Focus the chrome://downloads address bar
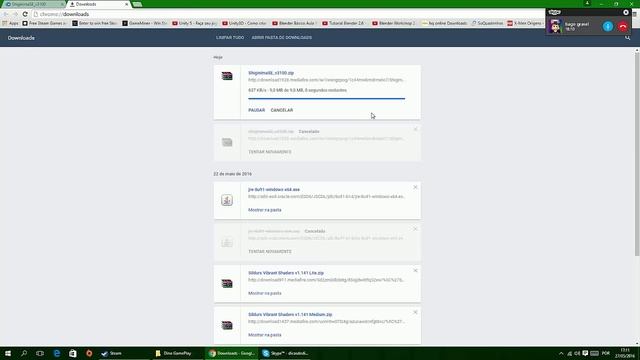 286,14
